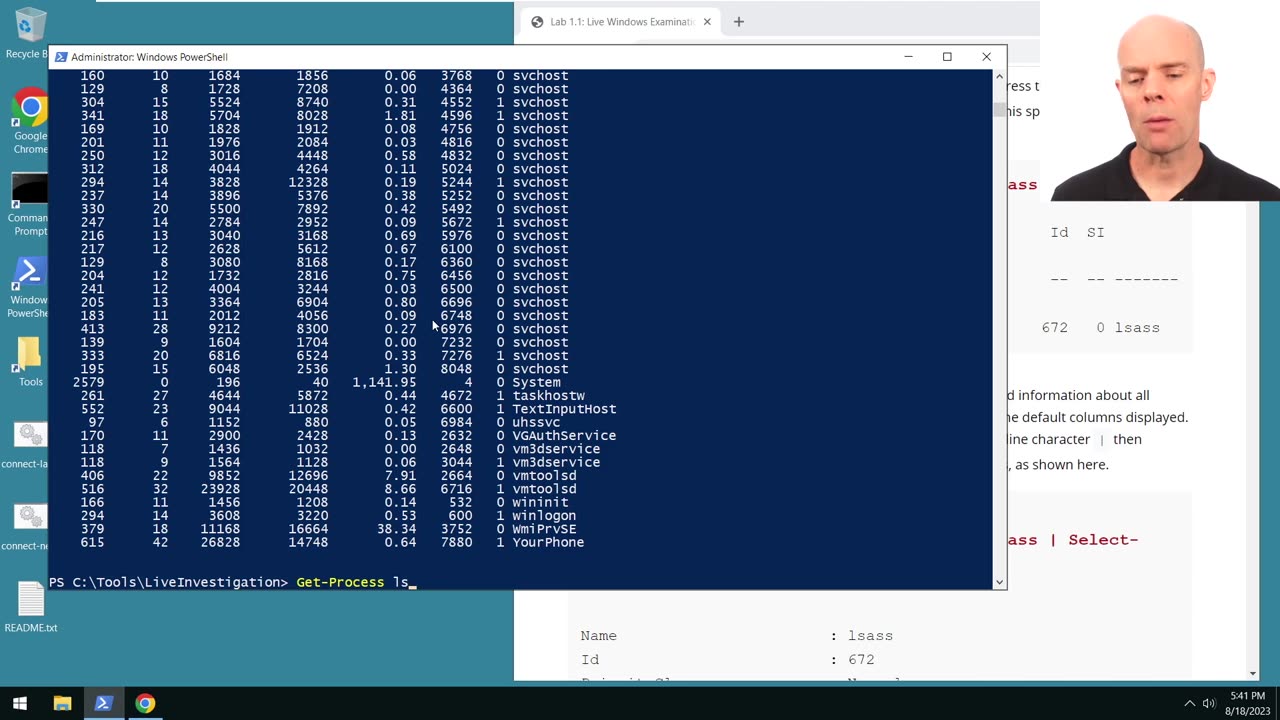Click the PowerShell prompt path C:\Tools\LiveInvestigation

(177, 582)
